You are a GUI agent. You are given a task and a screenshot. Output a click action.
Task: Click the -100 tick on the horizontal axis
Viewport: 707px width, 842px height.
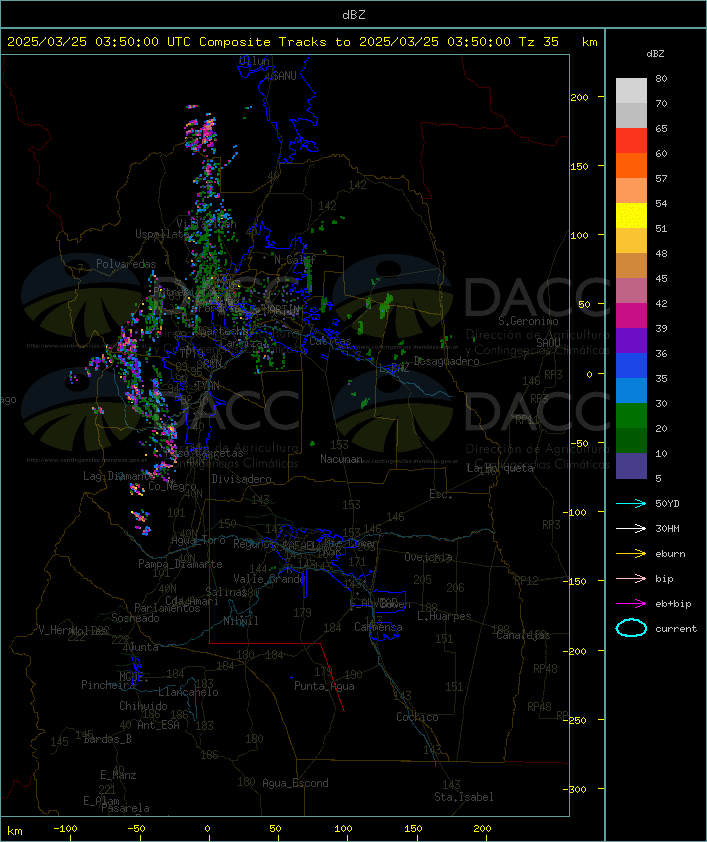click(65, 829)
